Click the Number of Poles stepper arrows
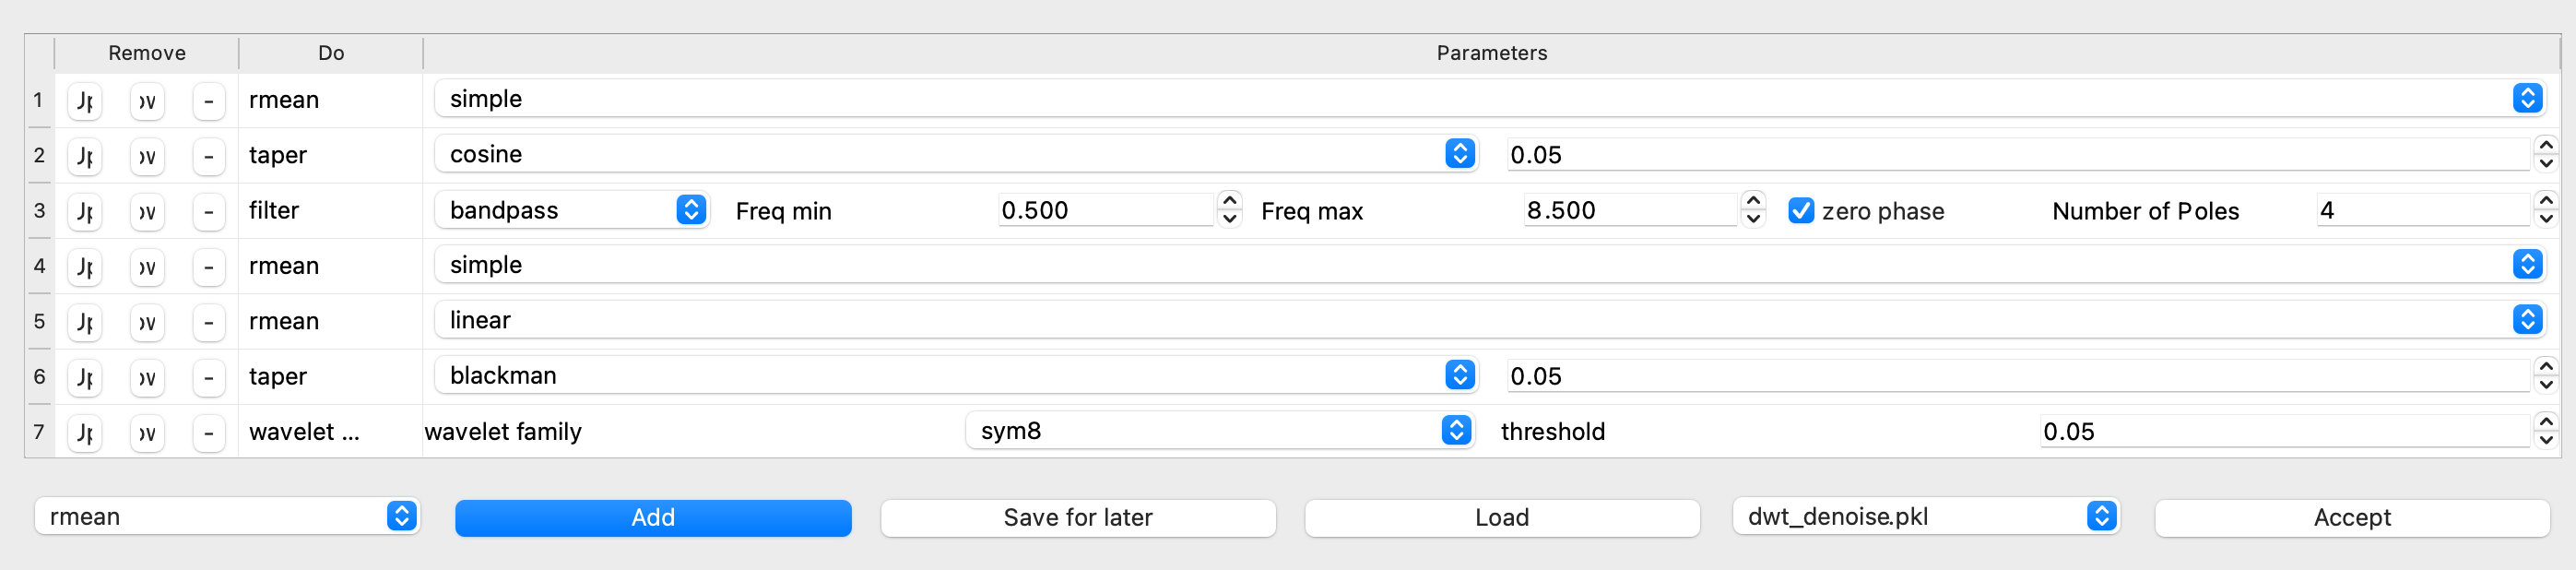This screenshot has width=2576, height=570. tap(2546, 209)
